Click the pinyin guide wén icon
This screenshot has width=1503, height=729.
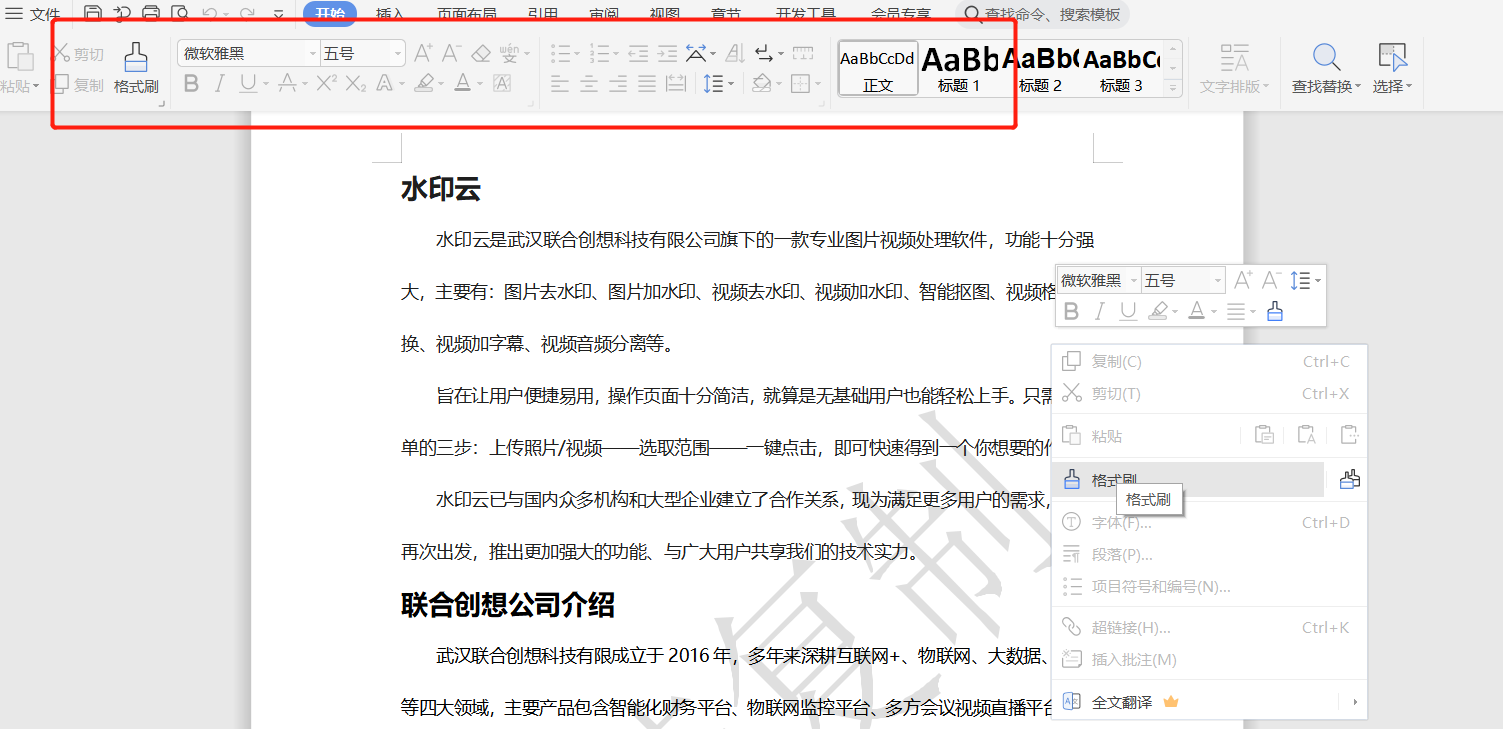coord(510,53)
